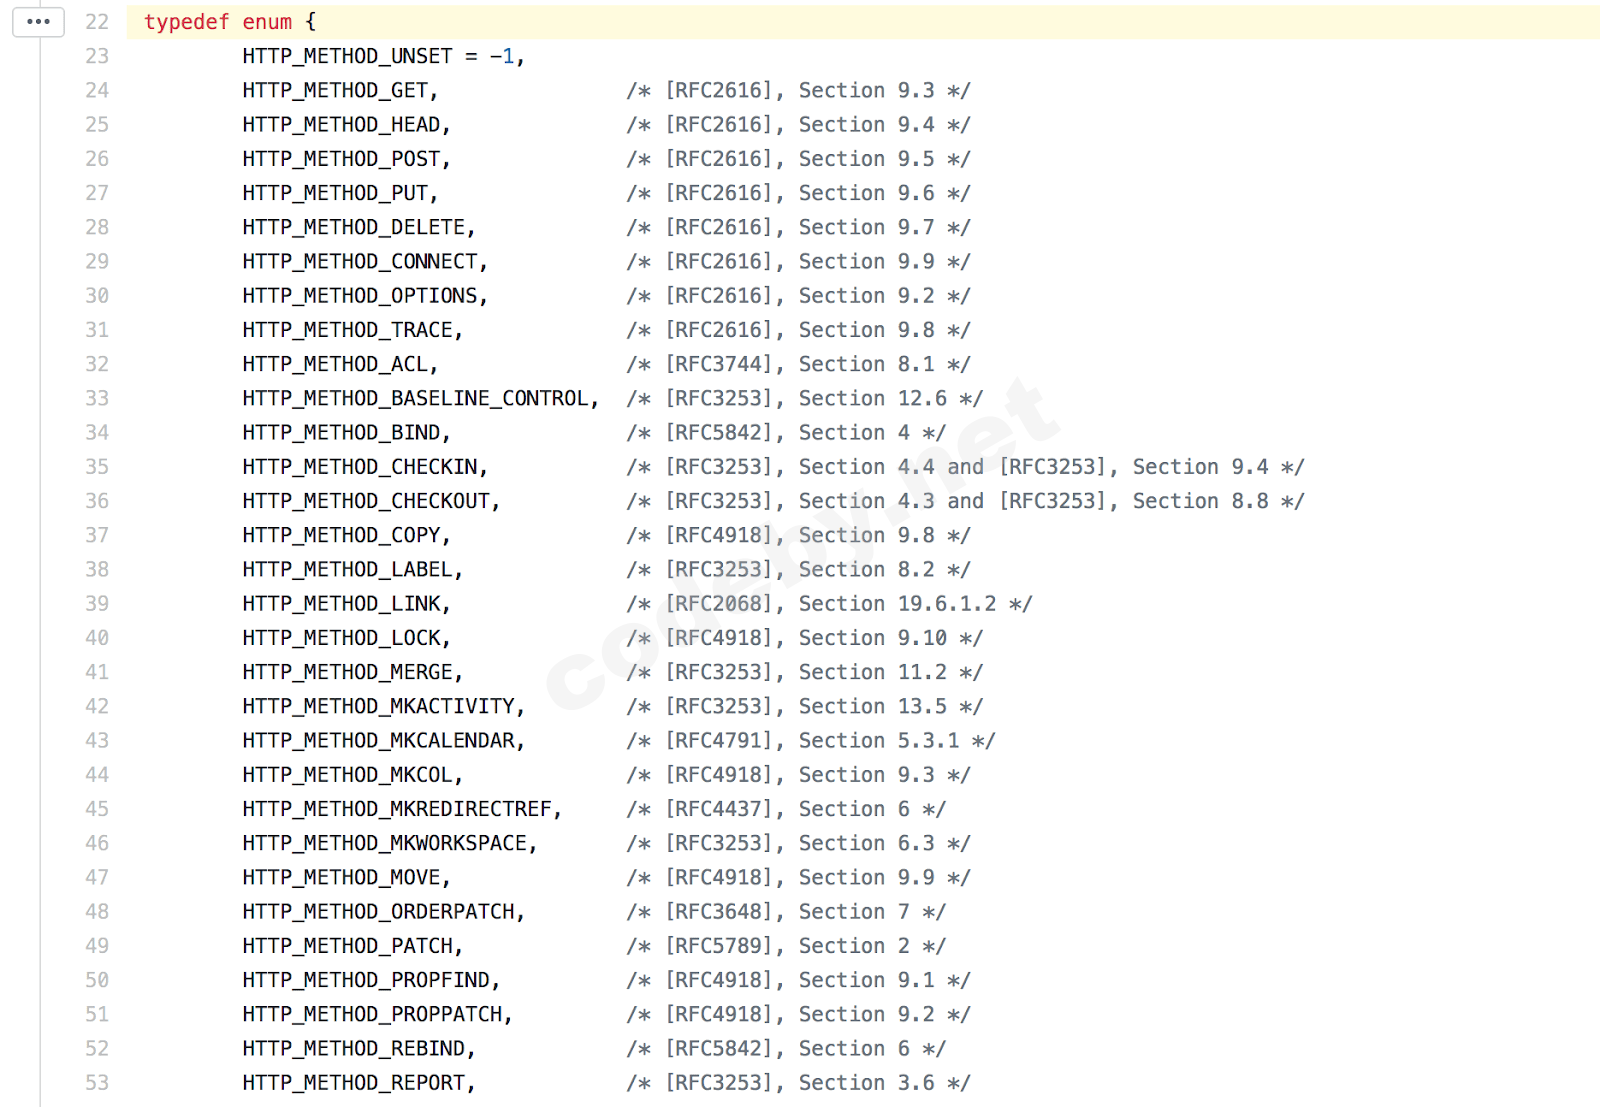This screenshot has width=1600, height=1107.
Task: Open the ellipsis menu beside line 22
Action: pos(38,22)
